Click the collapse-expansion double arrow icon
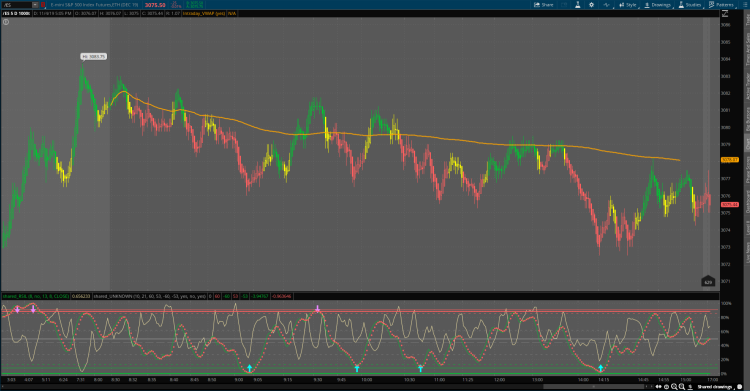Screen dimensions: 750x391 coord(659,386)
